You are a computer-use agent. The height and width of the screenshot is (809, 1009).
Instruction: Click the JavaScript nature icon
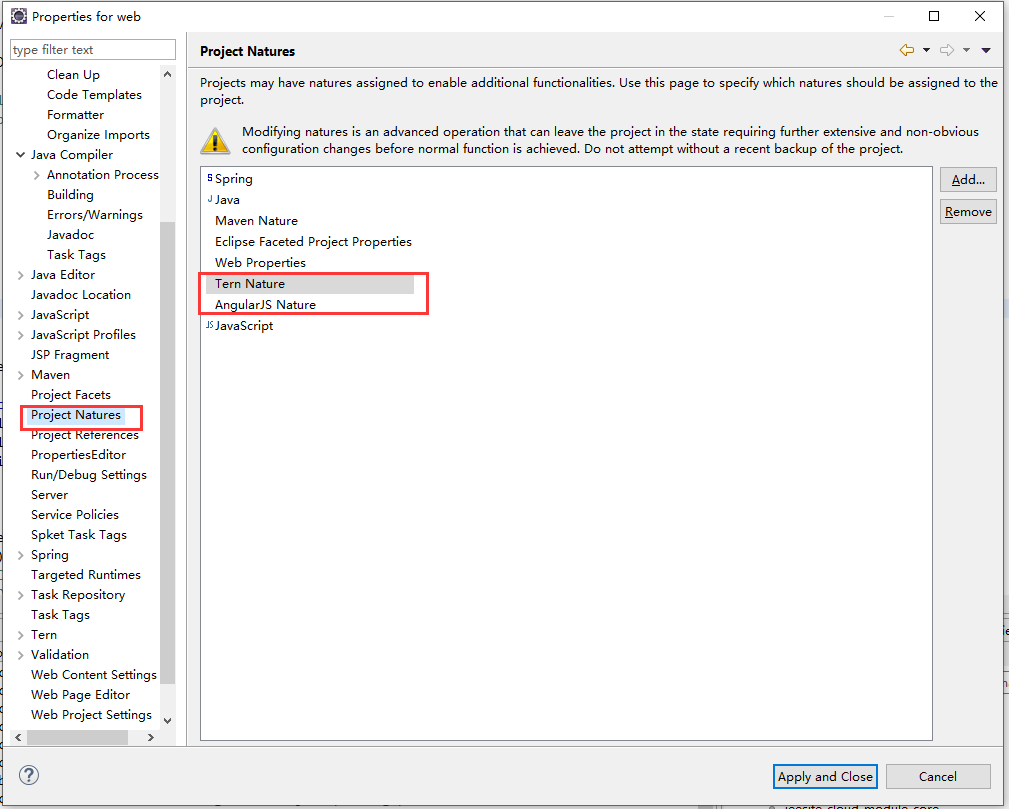[210, 325]
